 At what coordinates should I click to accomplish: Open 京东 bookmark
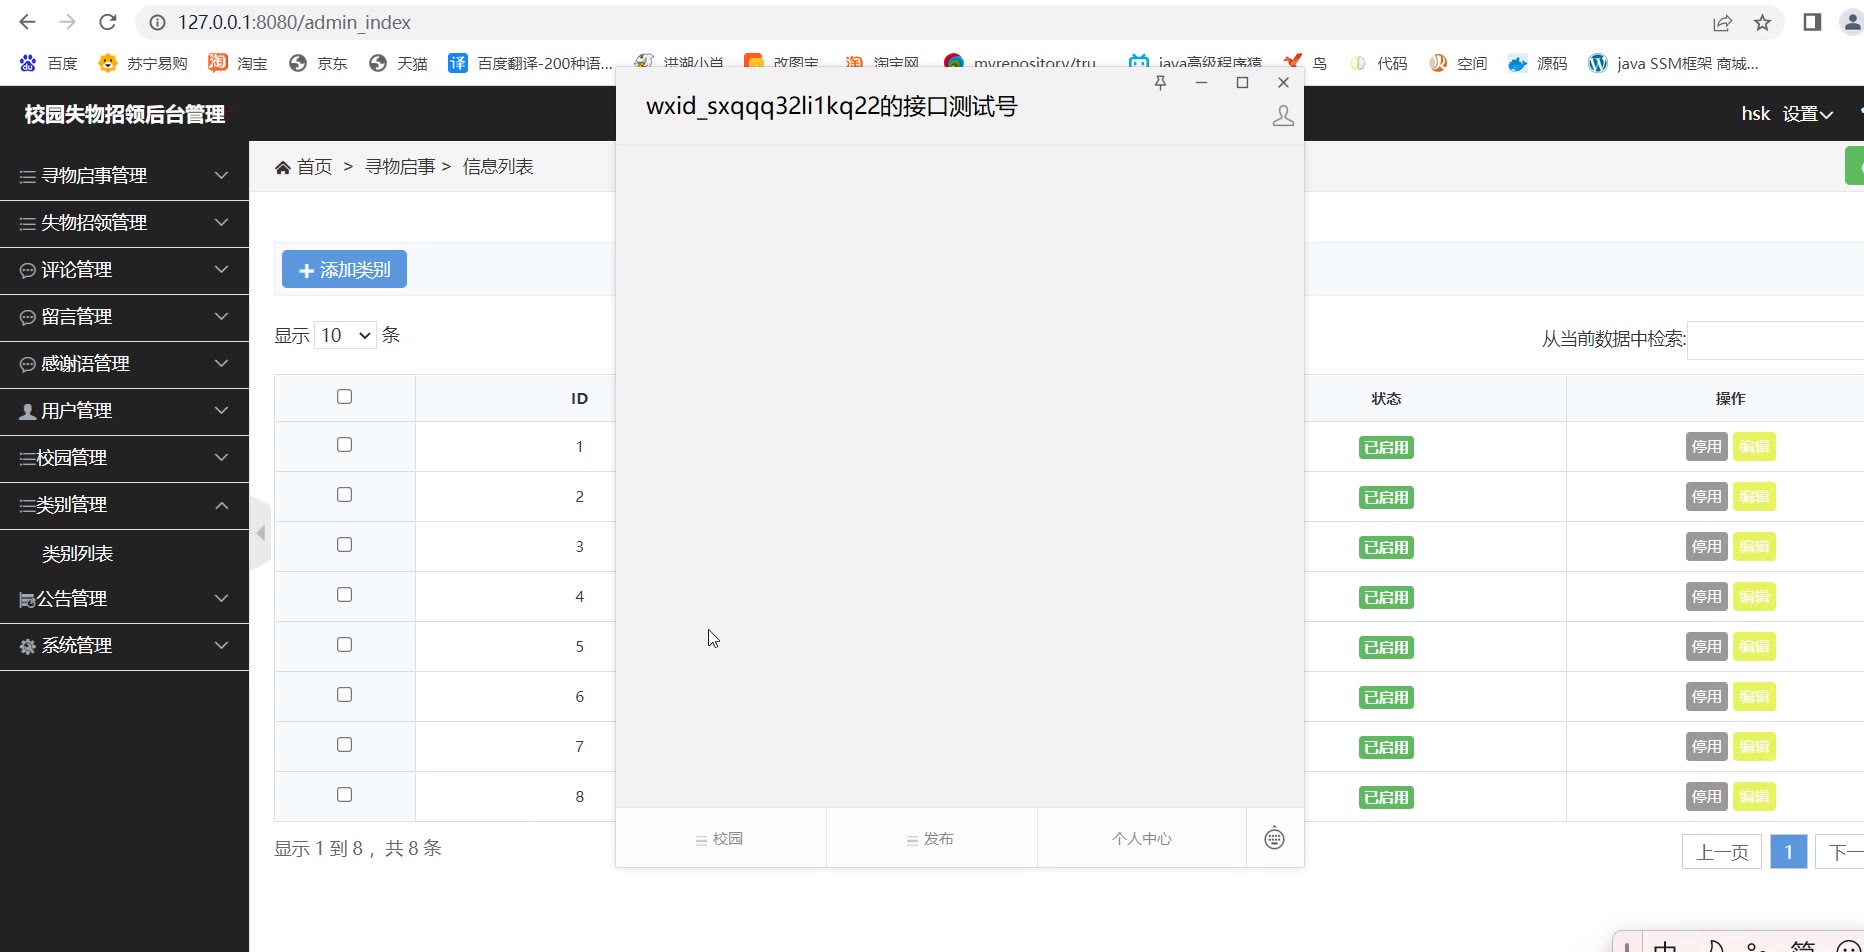click(318, 63)
